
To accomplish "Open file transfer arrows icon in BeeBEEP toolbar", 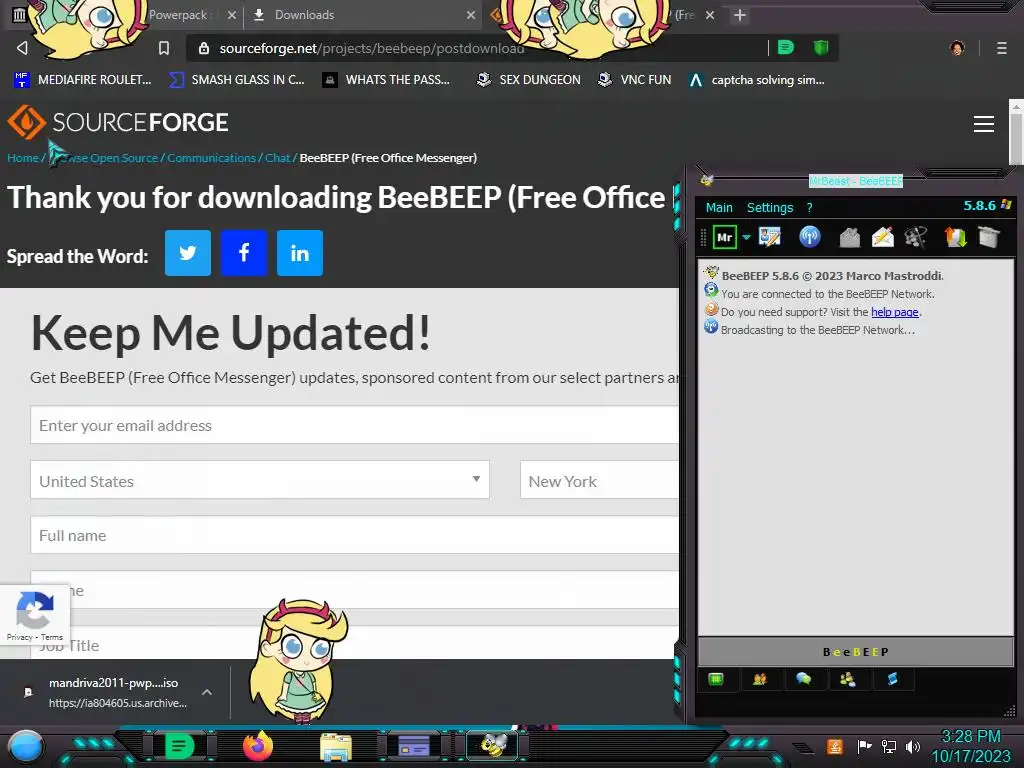I will click(955, 237).
